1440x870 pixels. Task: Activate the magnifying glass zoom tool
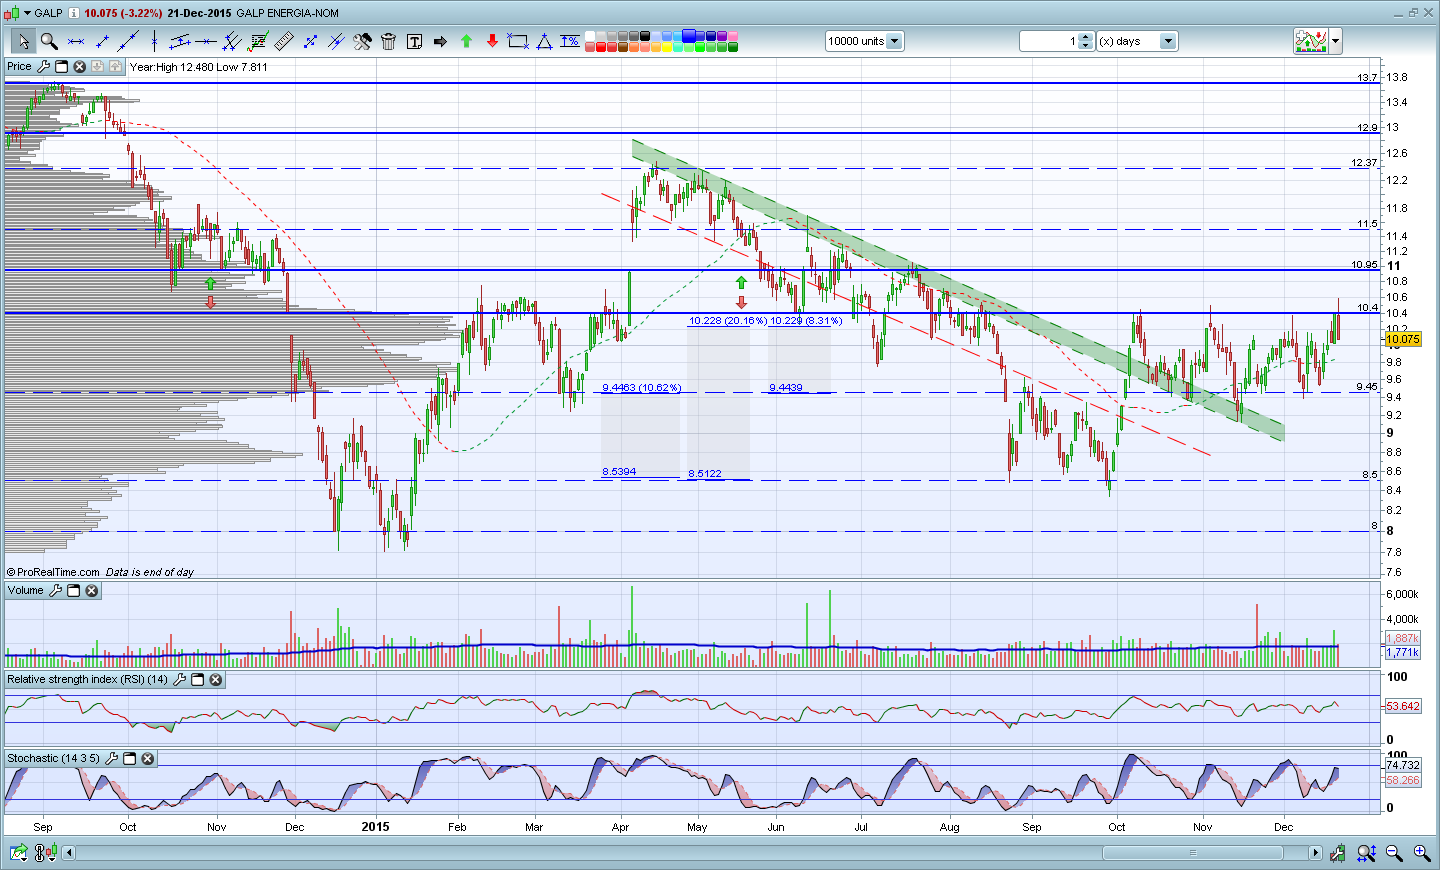49,41
